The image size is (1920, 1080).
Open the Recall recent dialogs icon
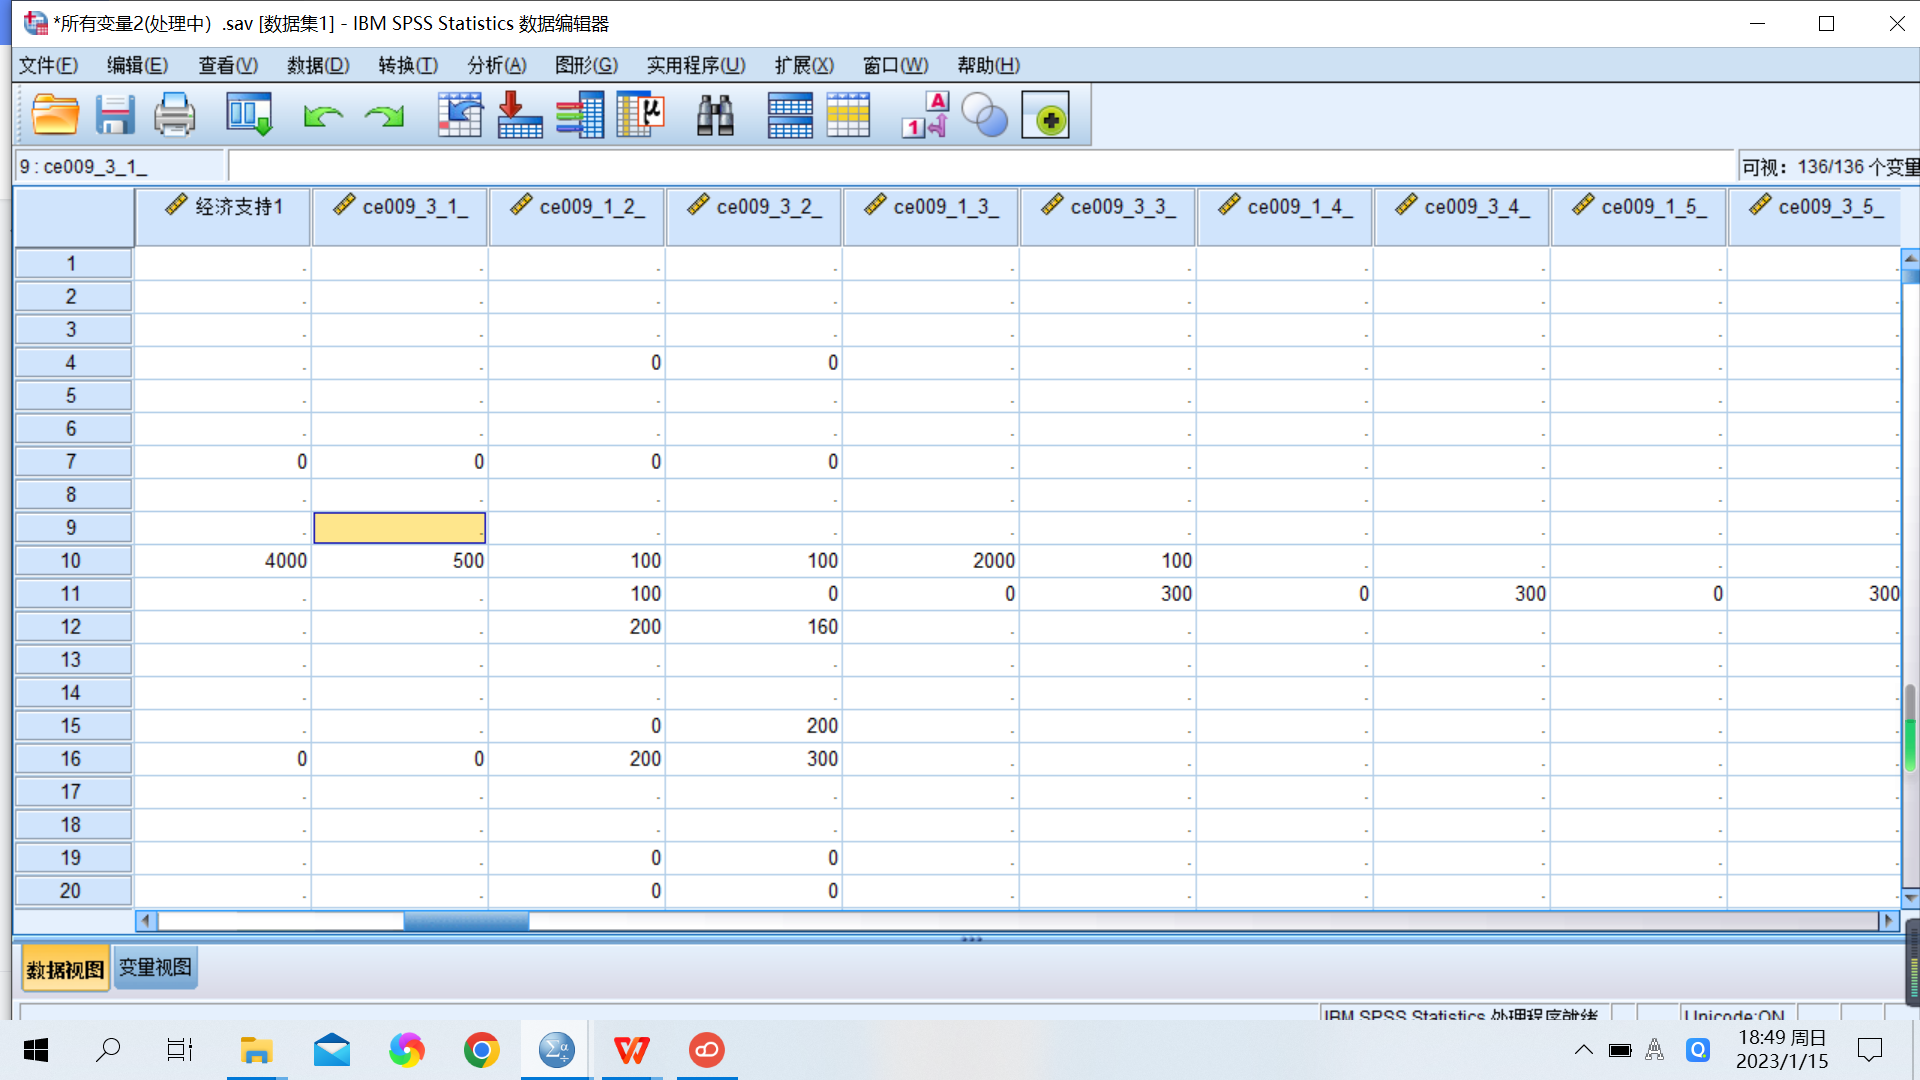coord(248,115)
